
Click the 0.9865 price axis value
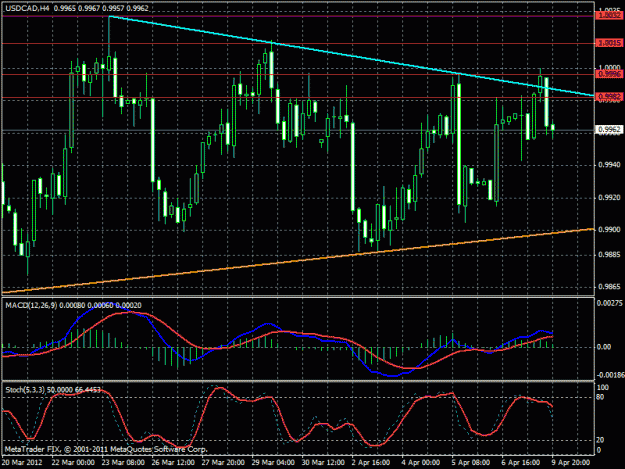pos(609,287)
